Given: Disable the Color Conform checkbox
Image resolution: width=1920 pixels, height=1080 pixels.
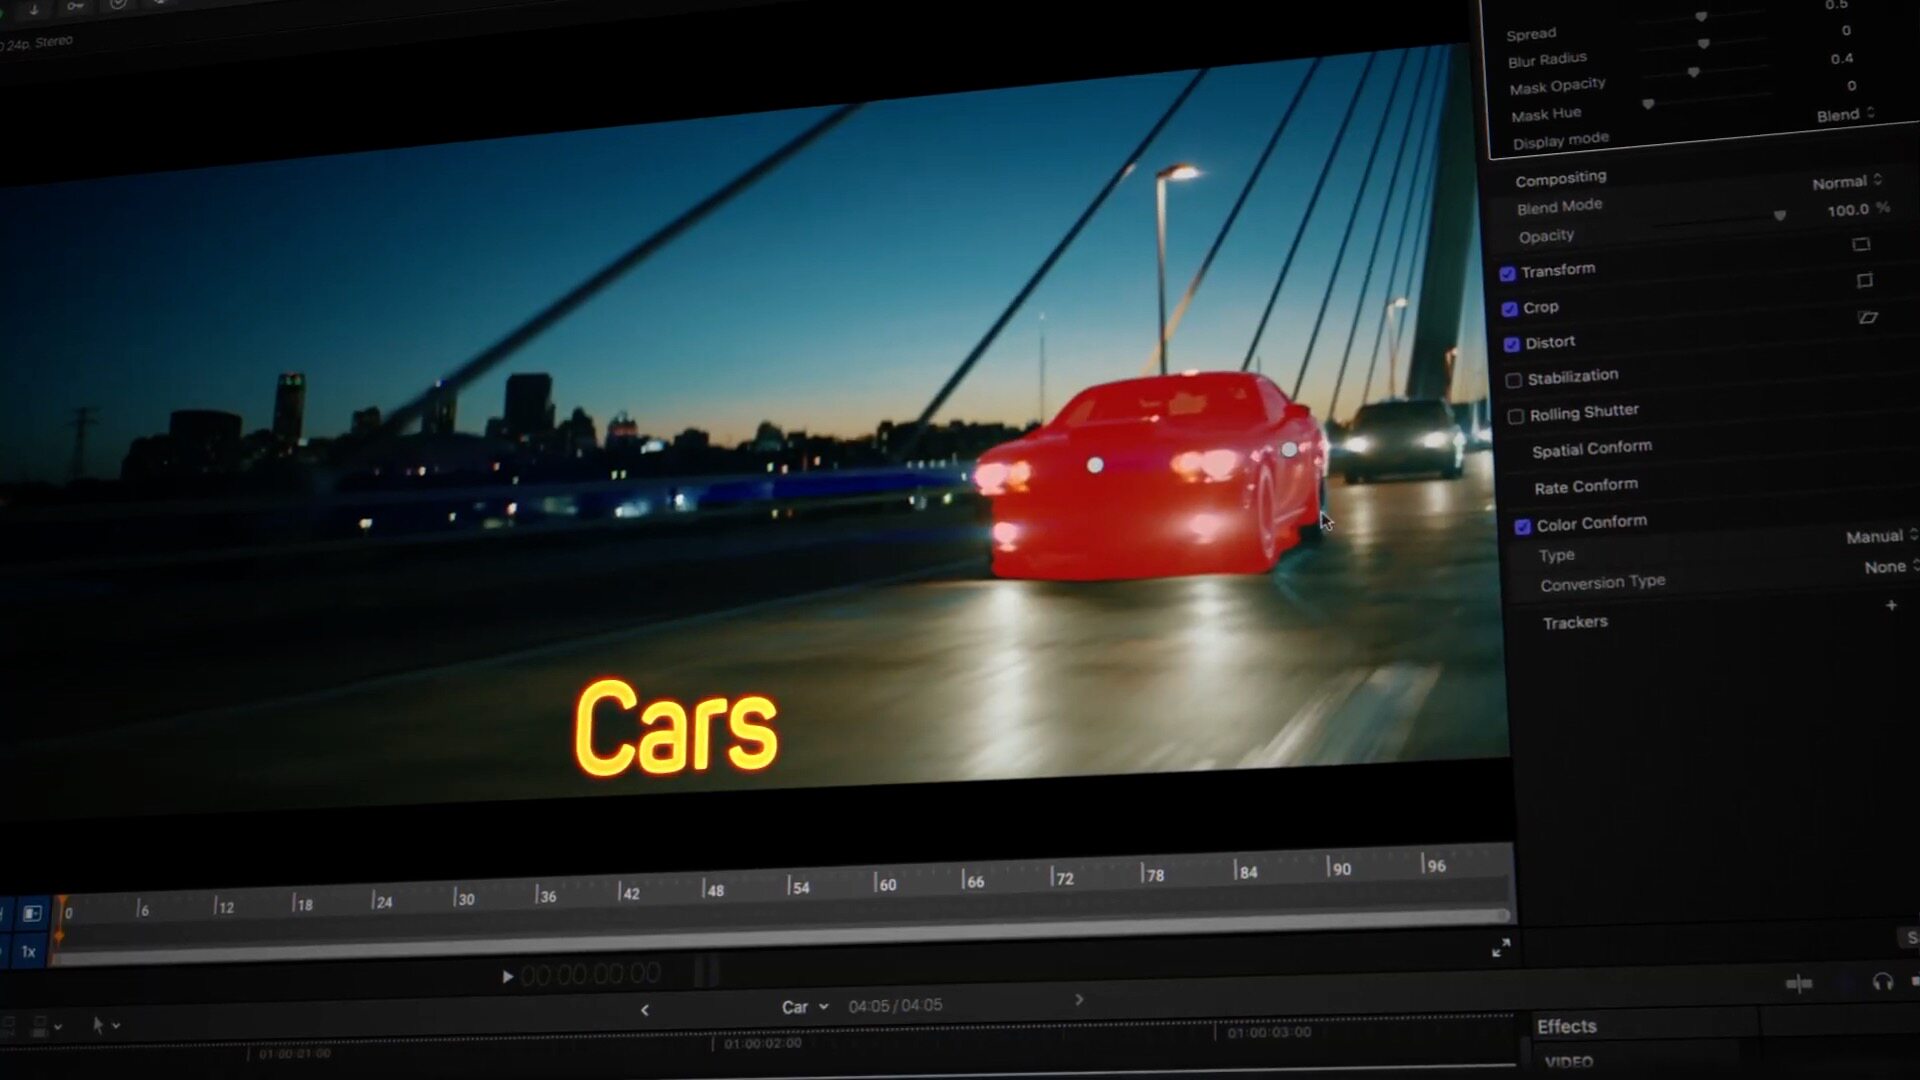Looking at the screenshot, I should 1522,526.
